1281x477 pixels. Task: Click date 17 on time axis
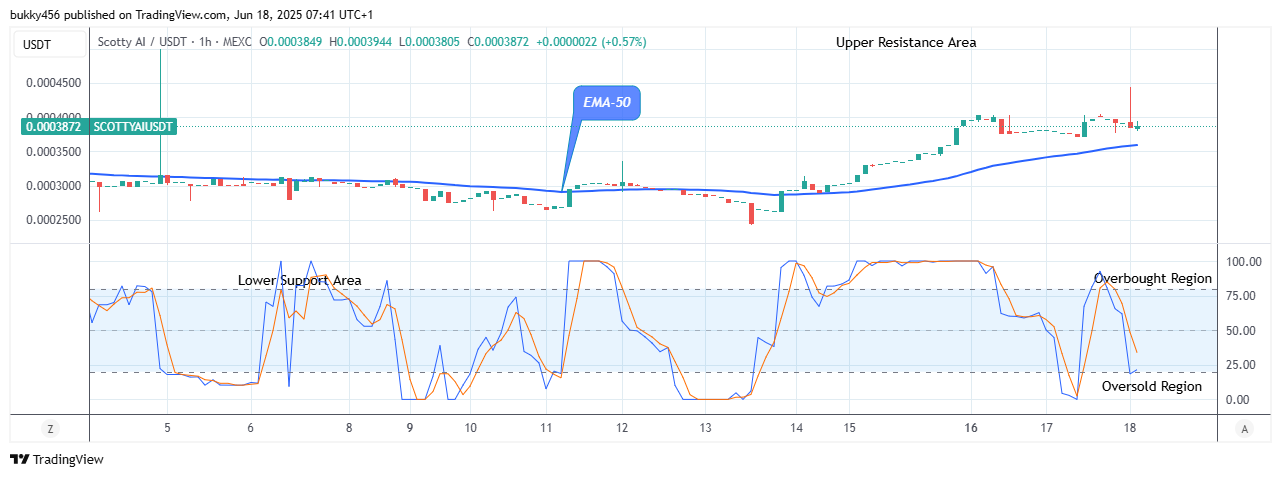point(1047,428)
